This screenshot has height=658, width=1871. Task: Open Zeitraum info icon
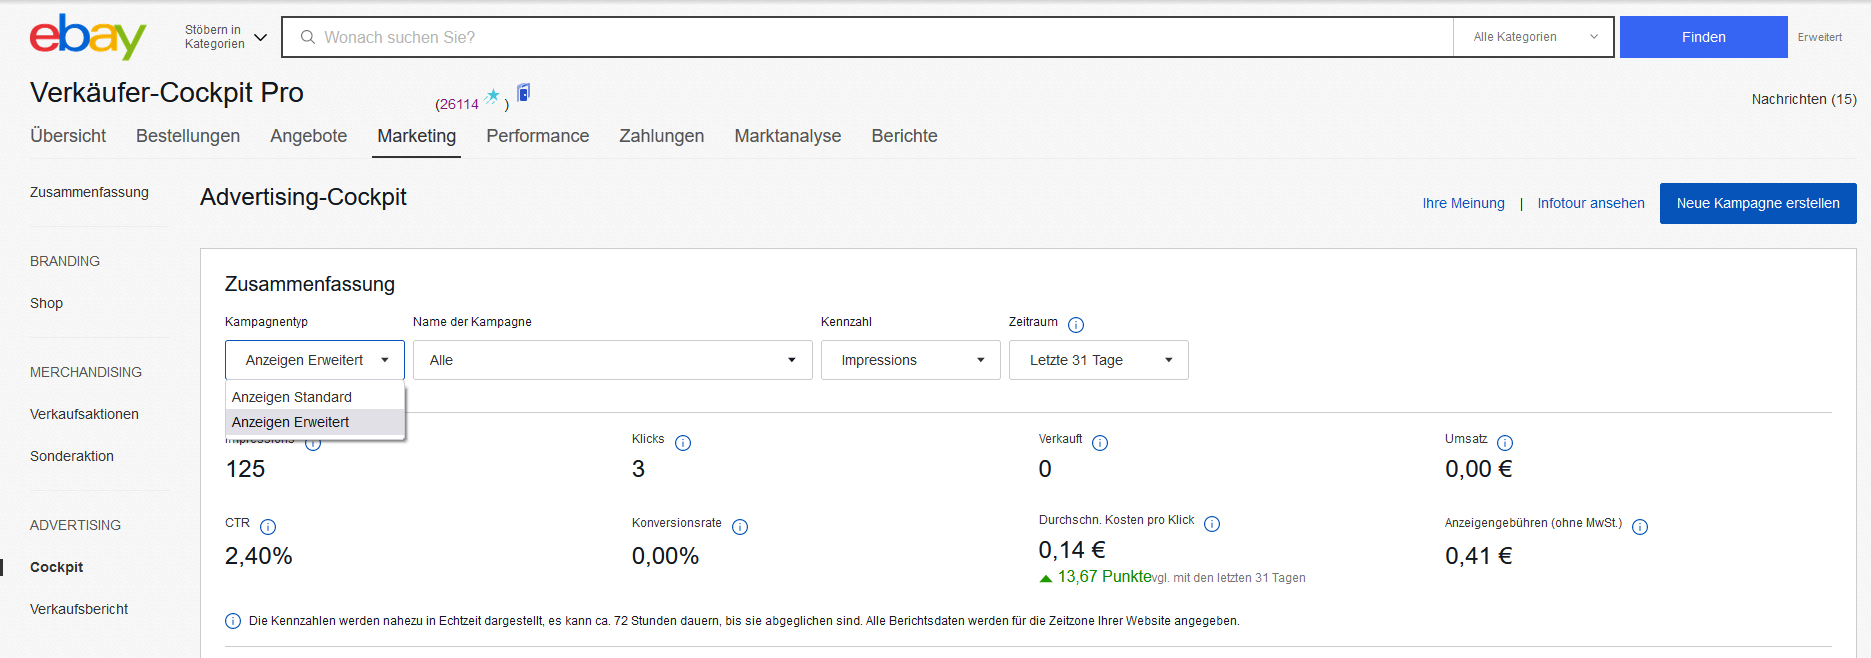[x=1076, y=324]
